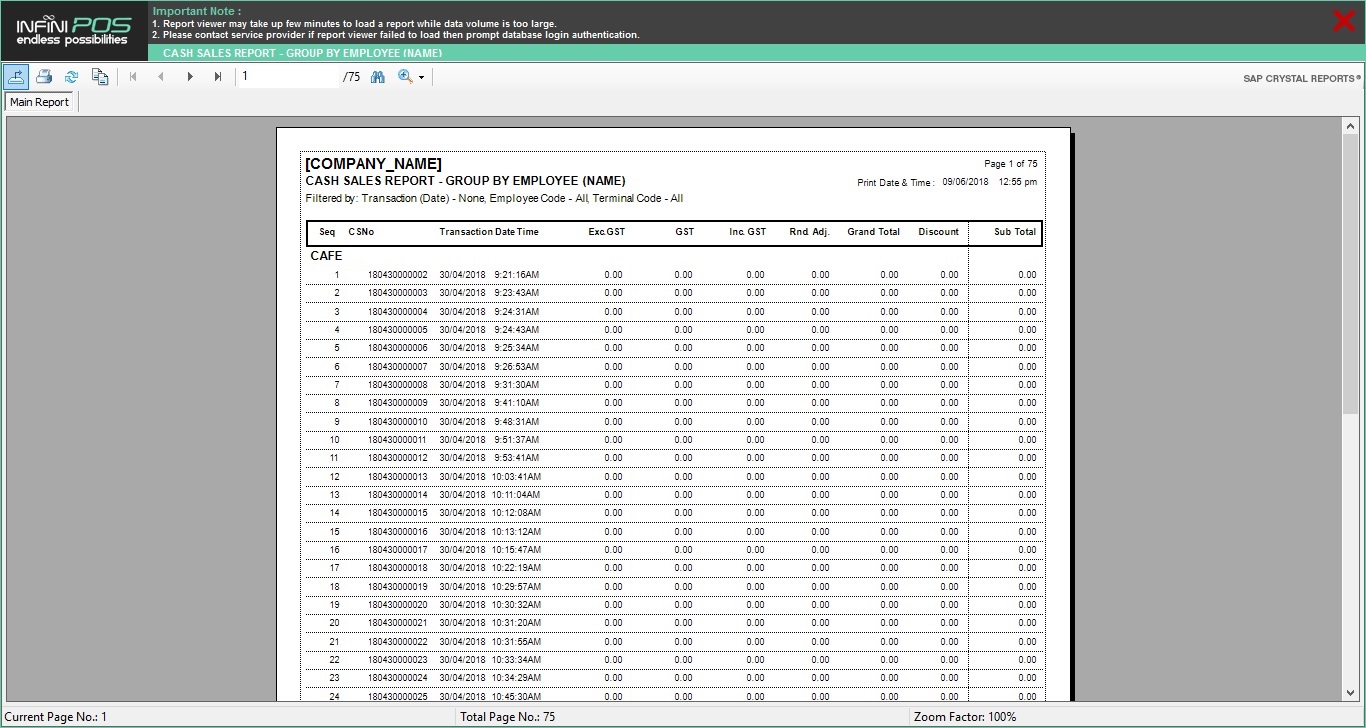Click the Grand Total column header
This screenshot has height=728, width=1366.
click(x=874, y=232)
